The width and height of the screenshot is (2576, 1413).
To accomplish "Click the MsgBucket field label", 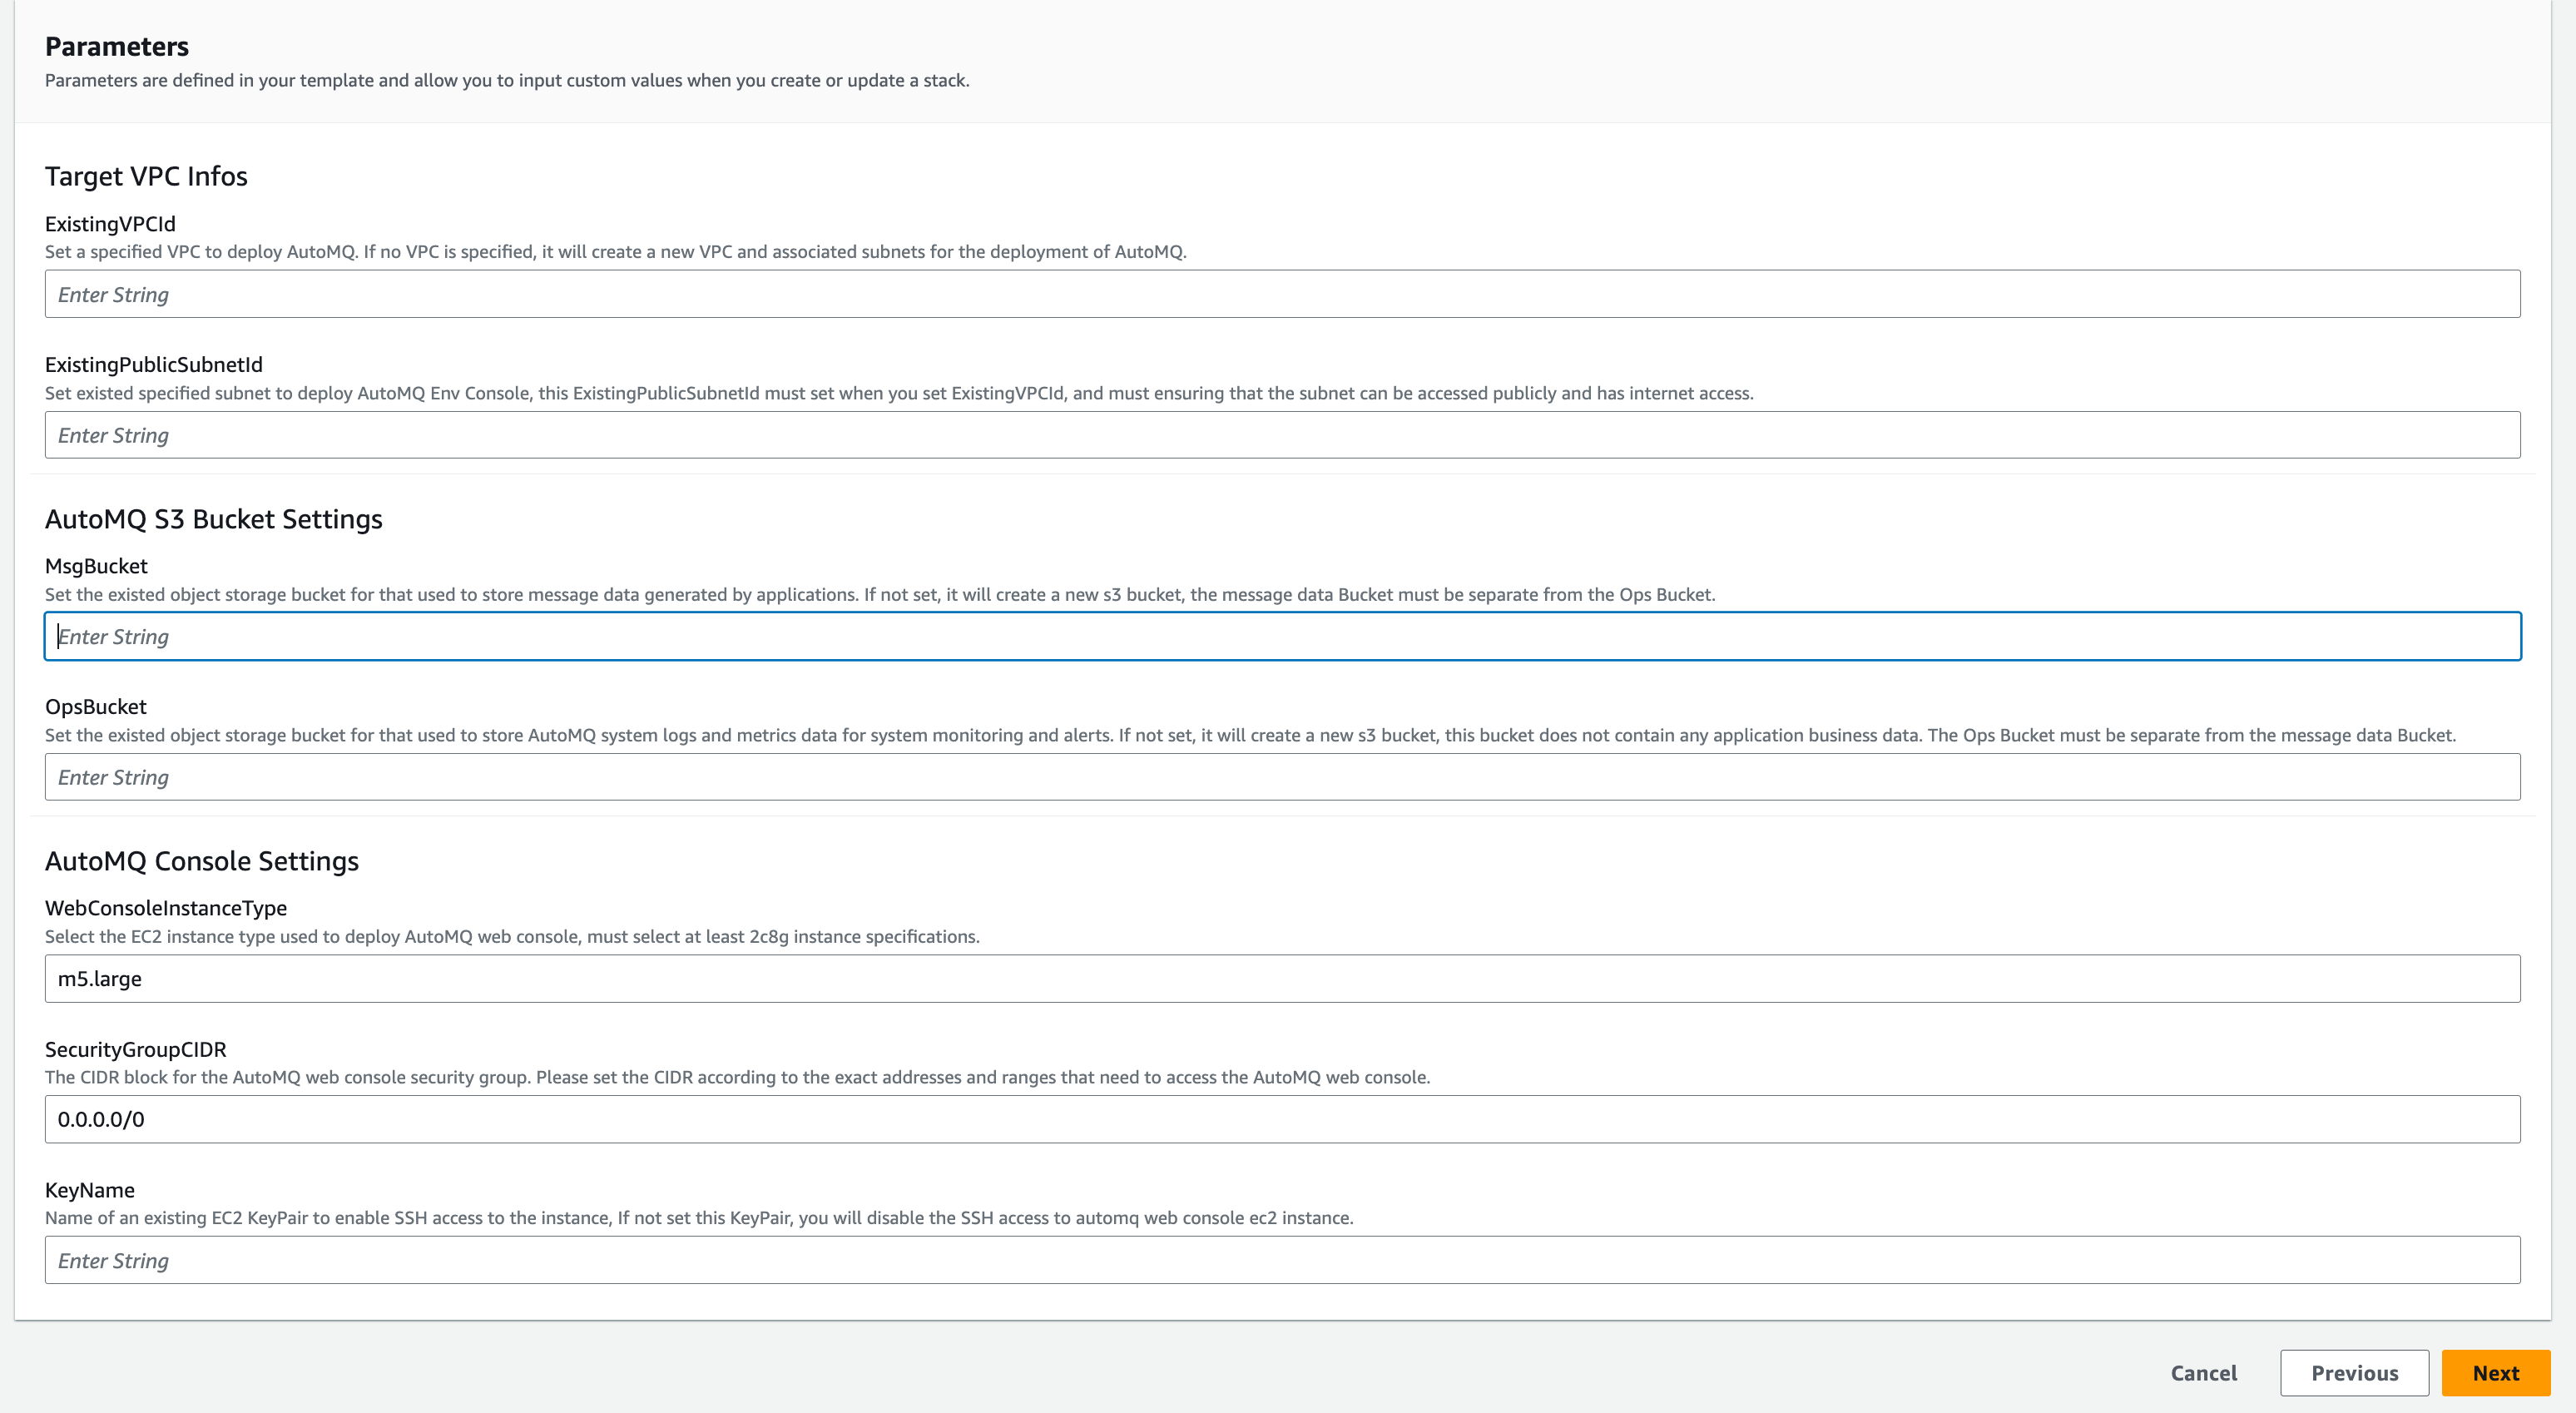I will [96, 566].
